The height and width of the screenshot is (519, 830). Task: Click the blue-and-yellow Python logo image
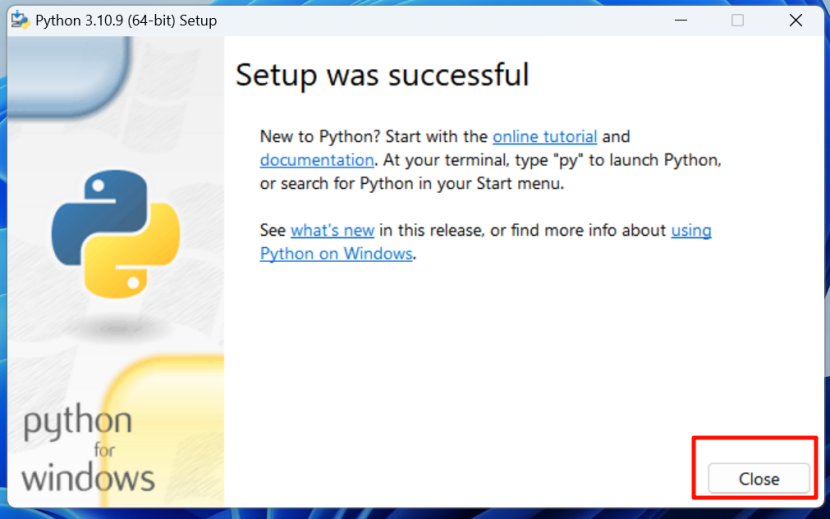tap(115, 234)
